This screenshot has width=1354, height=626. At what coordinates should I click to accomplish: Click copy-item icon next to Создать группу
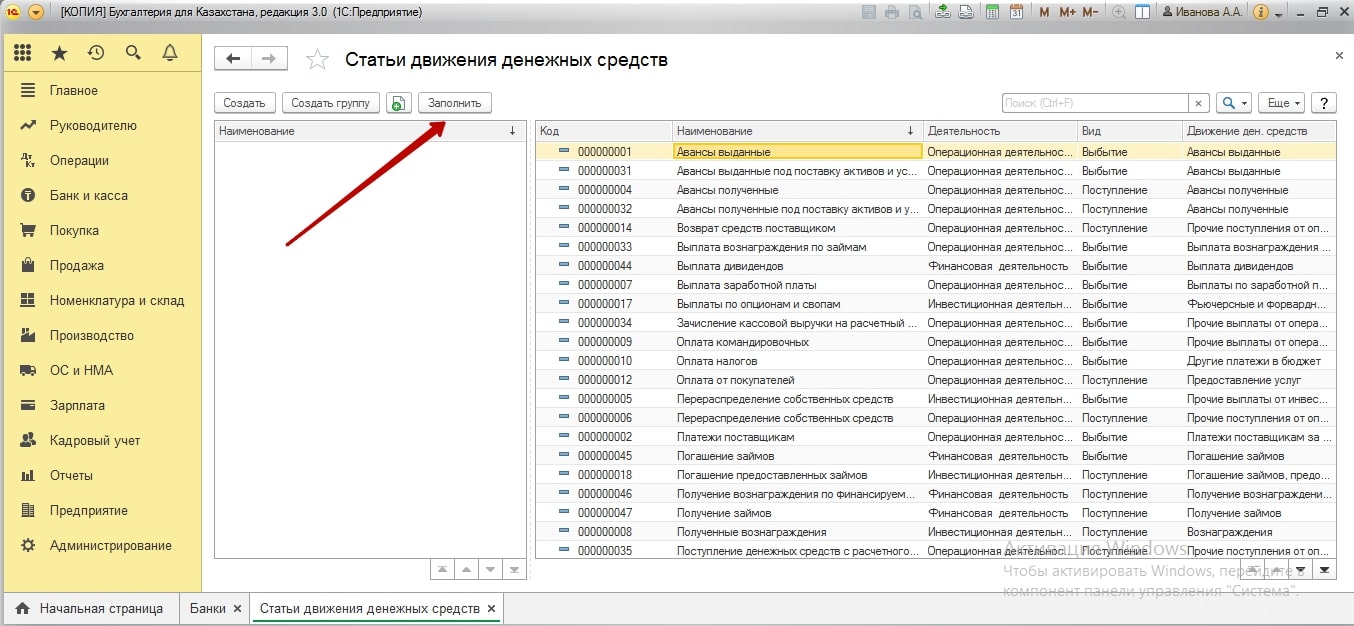(x=398, y=103)
